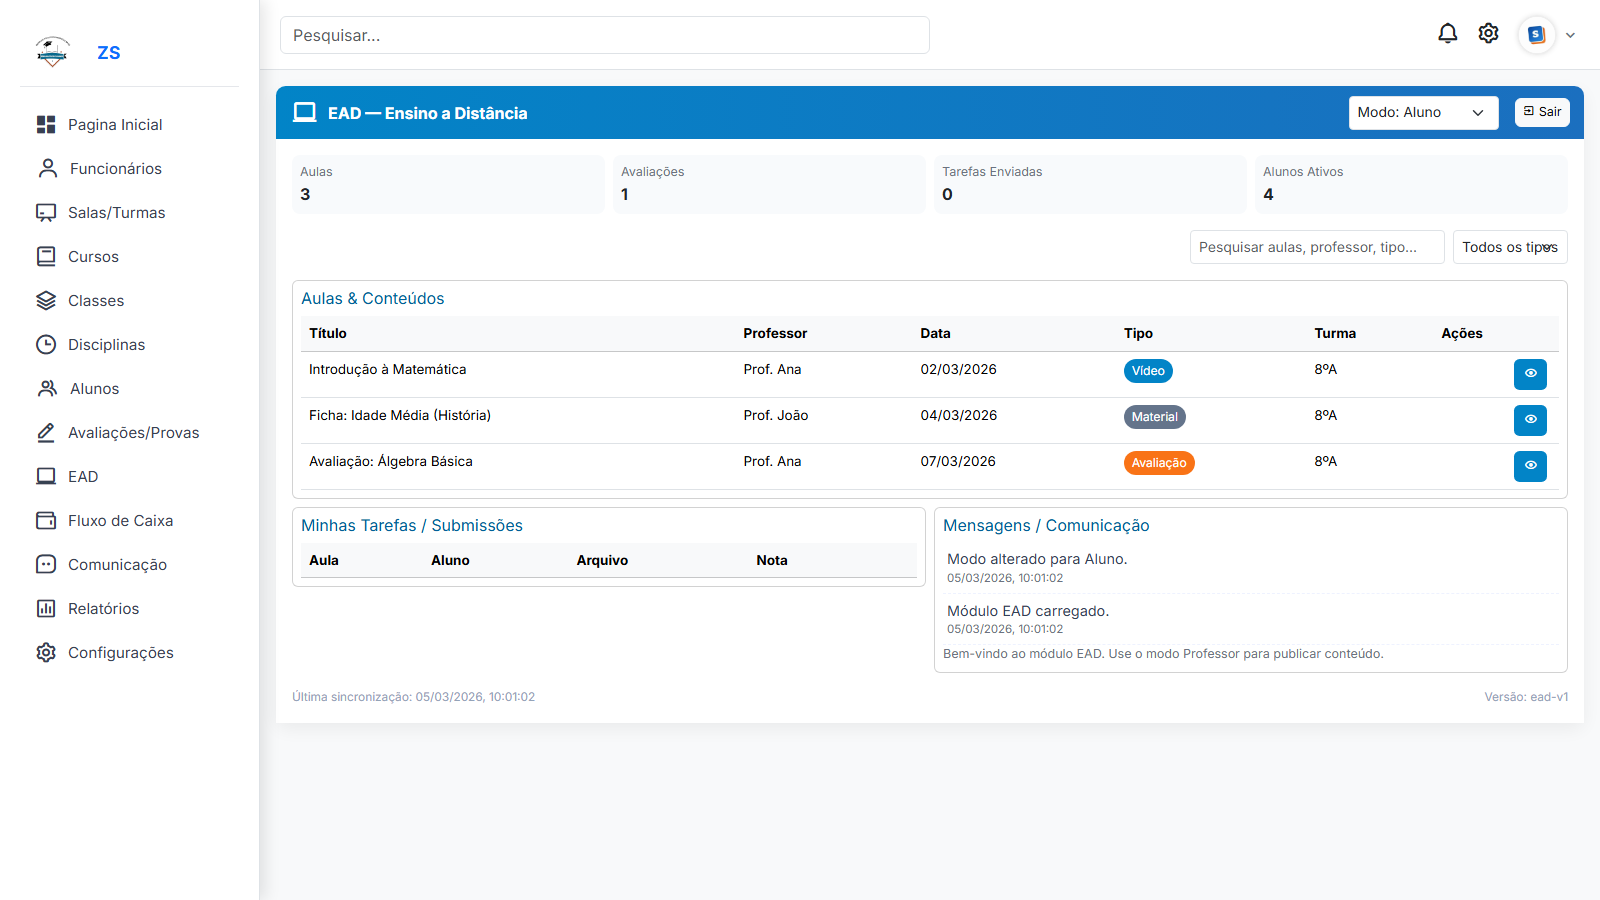The height and width of the screenshot is (900, 1600).
Task: Expand the Todos os tipos filter
Action: pyautogui.click(x=1509, y=247)
